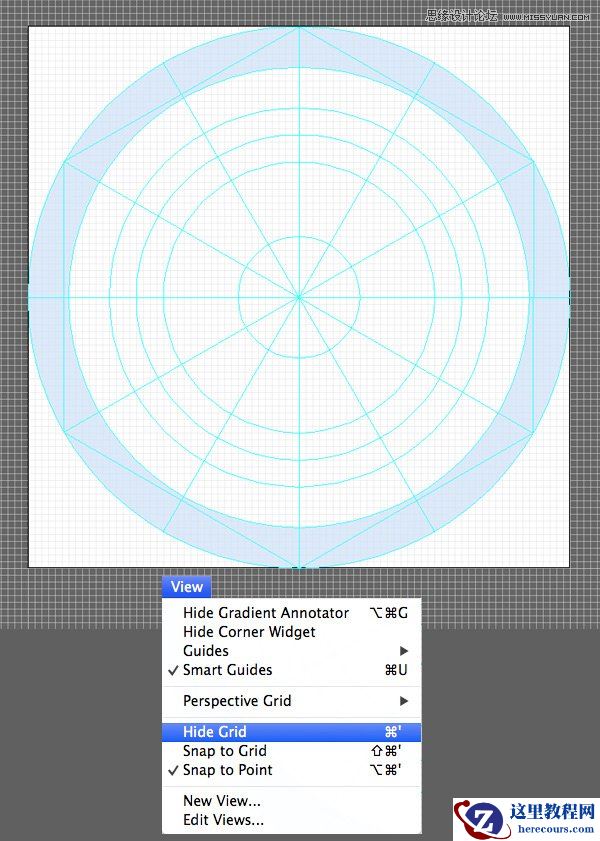Open the View menu title
The height and width of the screenshot is (841, 600).
[x=186, y=587]
